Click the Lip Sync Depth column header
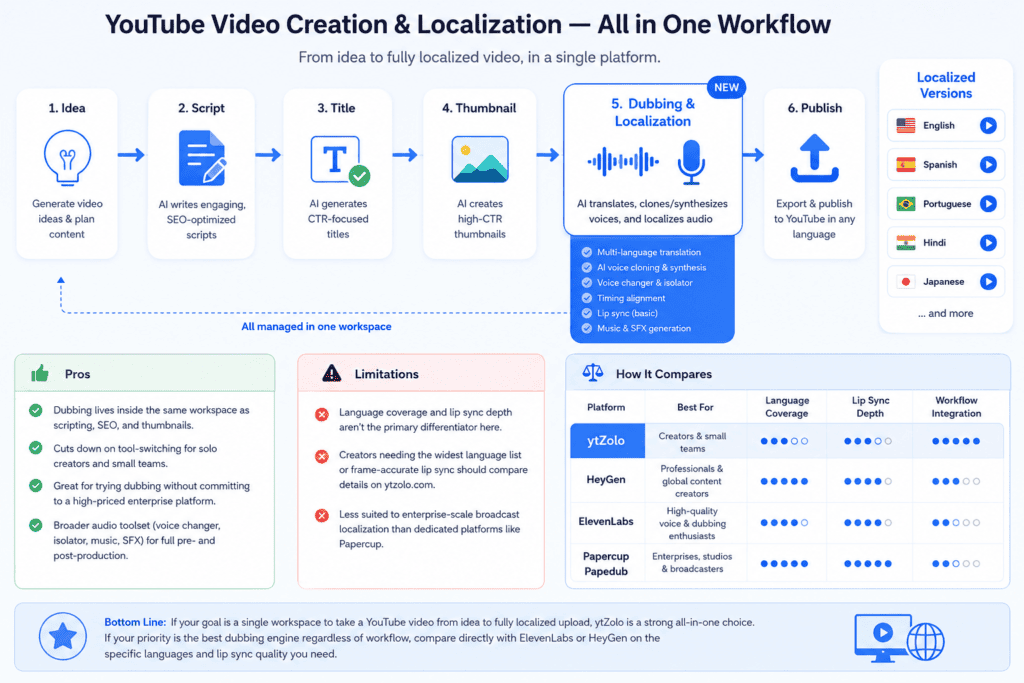Screen dimensions: 1024x683 pyautogui.click(x=870, y=407)
